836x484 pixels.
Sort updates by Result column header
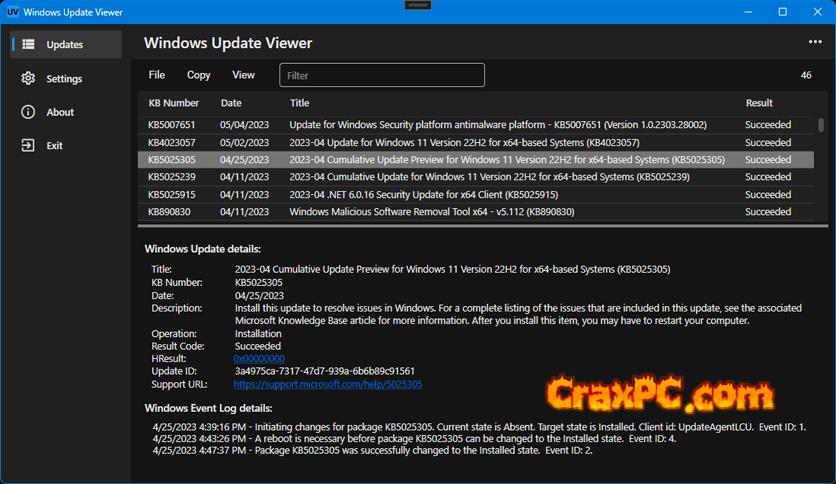point(759,103)
